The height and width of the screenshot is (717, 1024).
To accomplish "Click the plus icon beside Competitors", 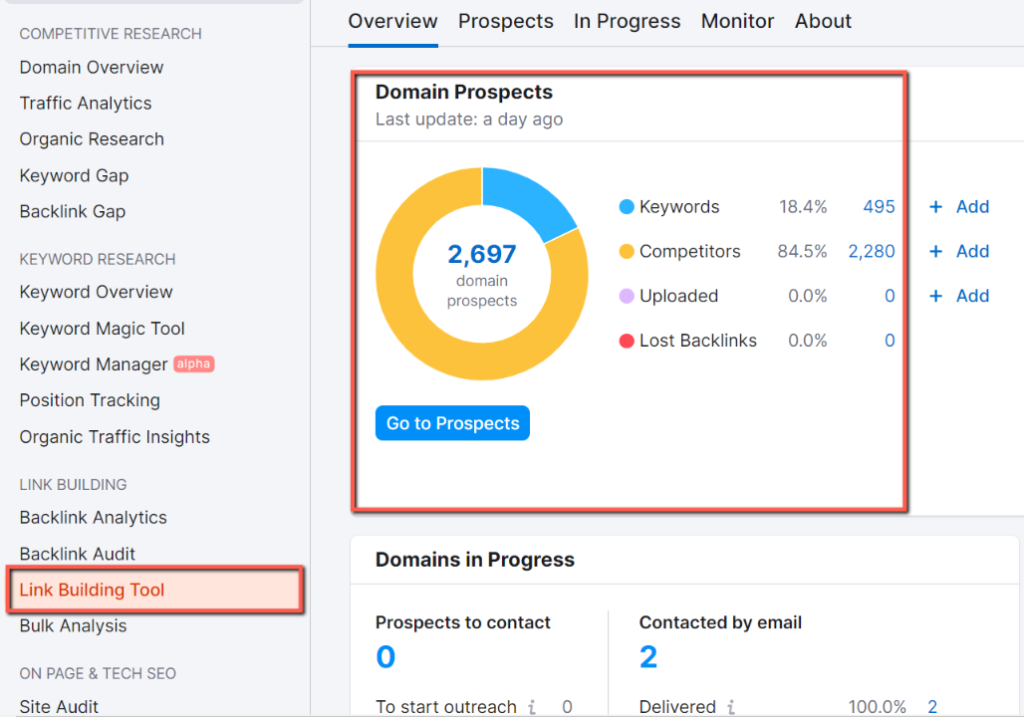I will pyautogui.click(x=934, y=251).
